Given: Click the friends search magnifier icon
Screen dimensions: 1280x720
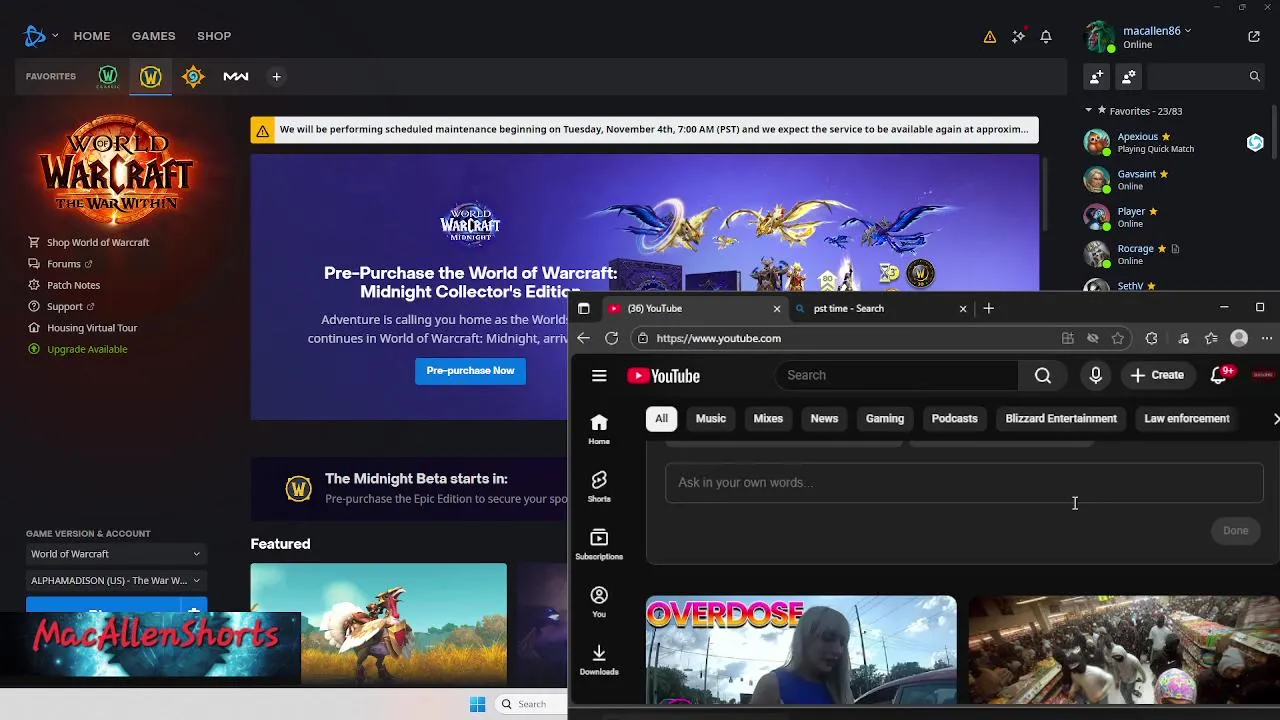Looking at the screenshot, I should tap(1255, 76).
